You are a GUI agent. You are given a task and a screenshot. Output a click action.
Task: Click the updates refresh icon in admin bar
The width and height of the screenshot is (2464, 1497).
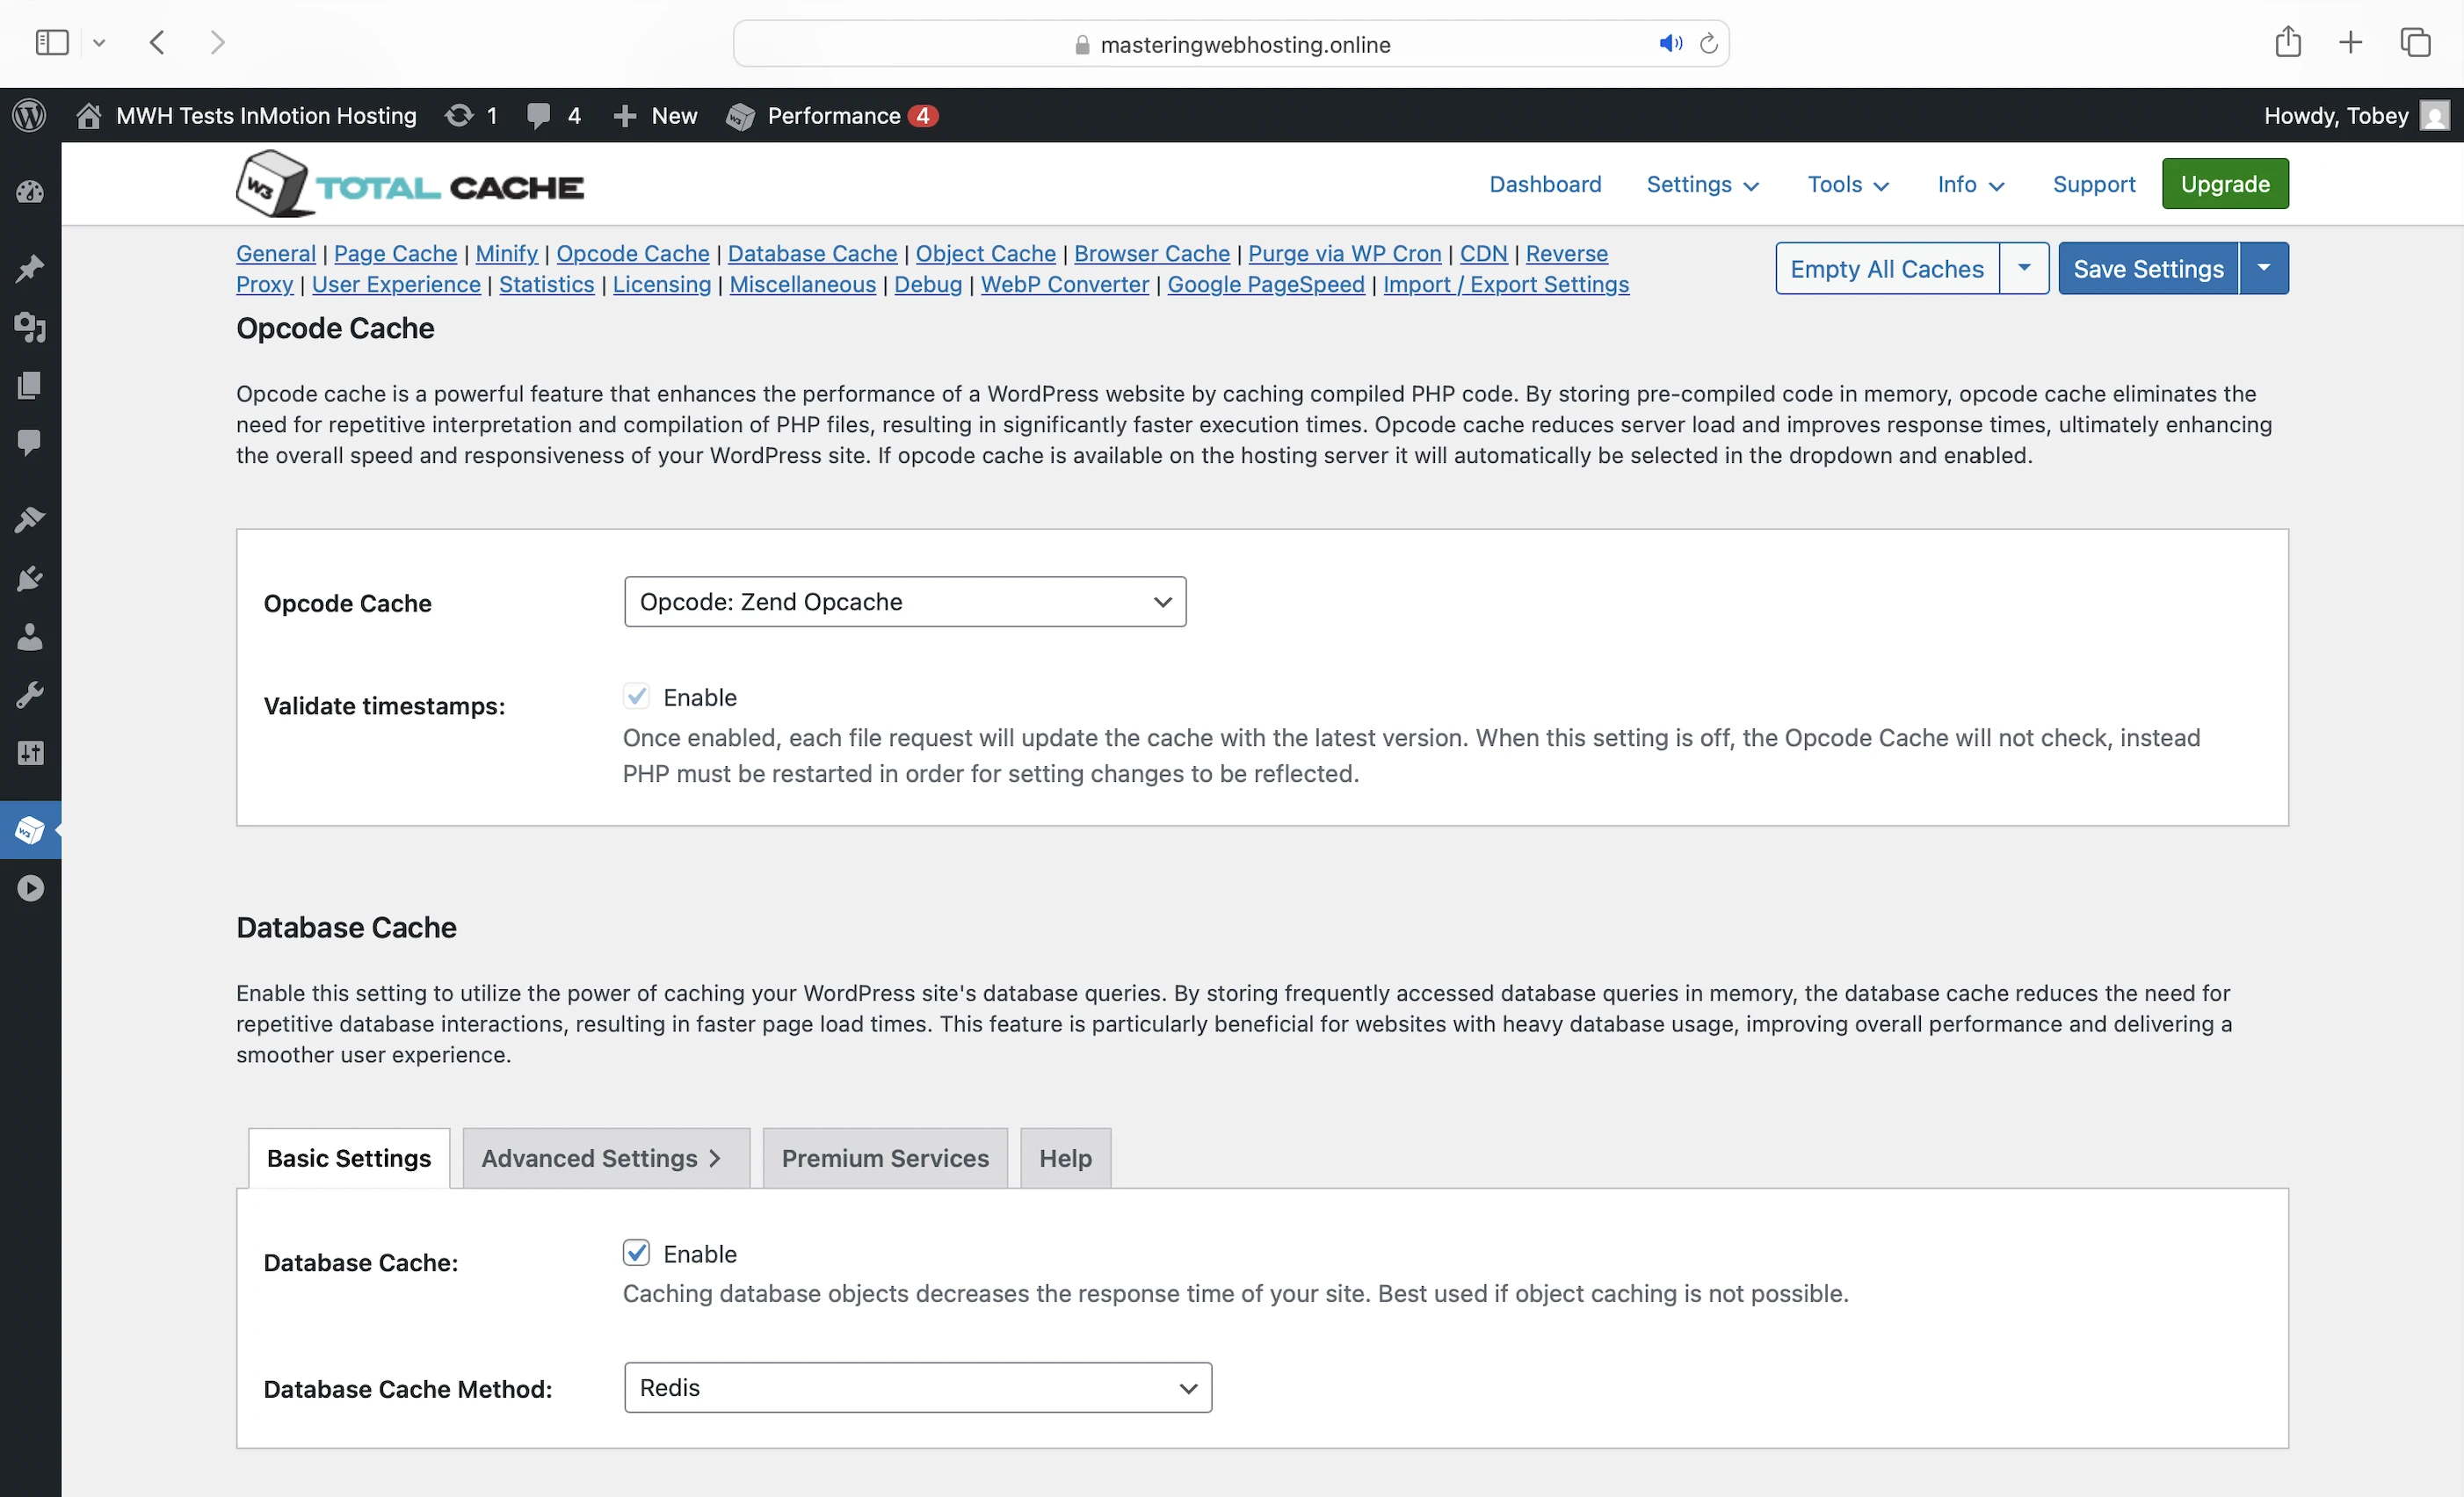coord(459,115)
